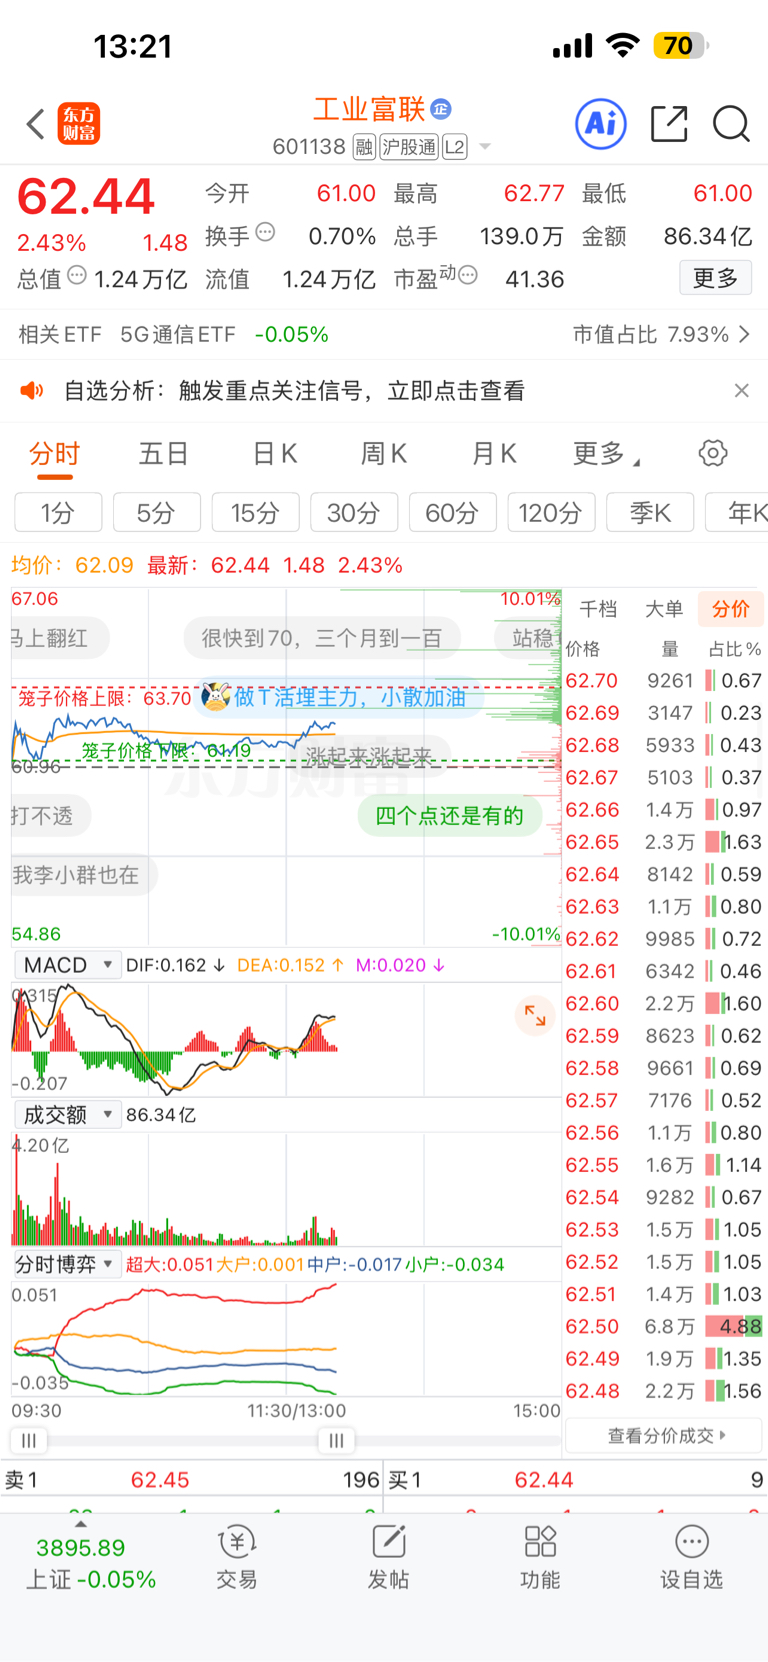Tap the orange speaker announcement icon
The image size is (768, 1662).
click(x=32, y=390)
